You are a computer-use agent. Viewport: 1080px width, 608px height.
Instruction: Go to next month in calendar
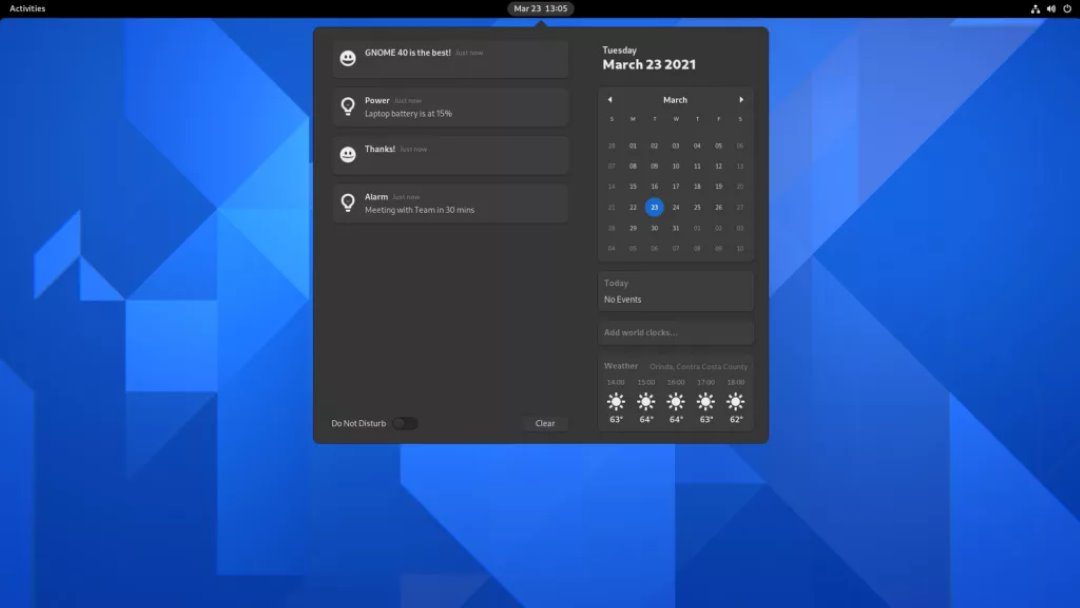741,100
